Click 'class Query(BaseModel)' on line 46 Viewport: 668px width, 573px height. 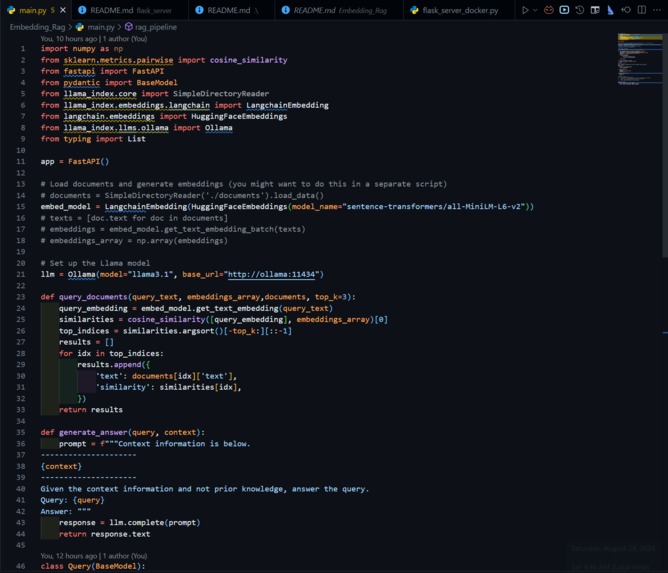[x=93, y=566]
